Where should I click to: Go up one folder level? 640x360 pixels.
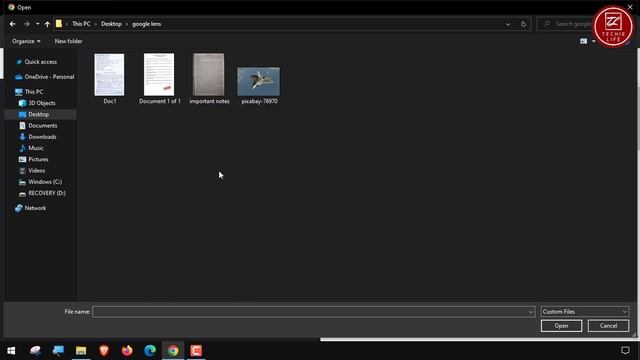[x=47, y=24]
